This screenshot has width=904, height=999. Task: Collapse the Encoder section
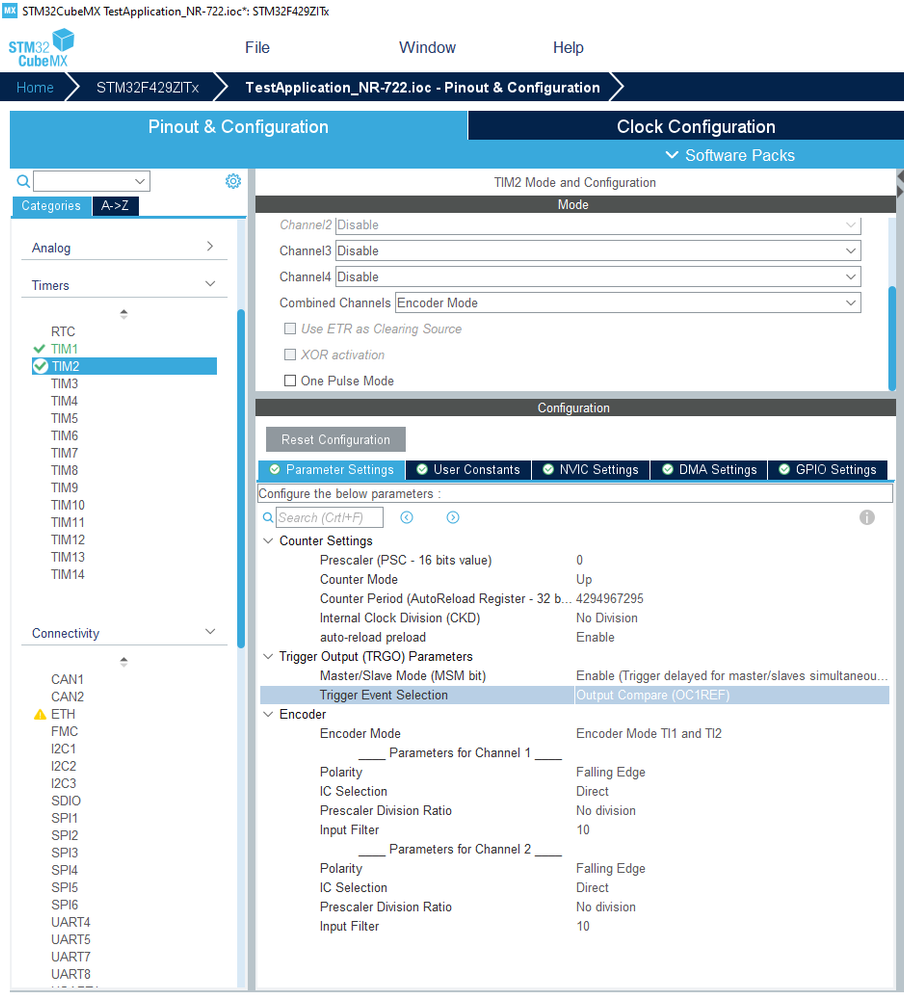click(x=268, y=714)
